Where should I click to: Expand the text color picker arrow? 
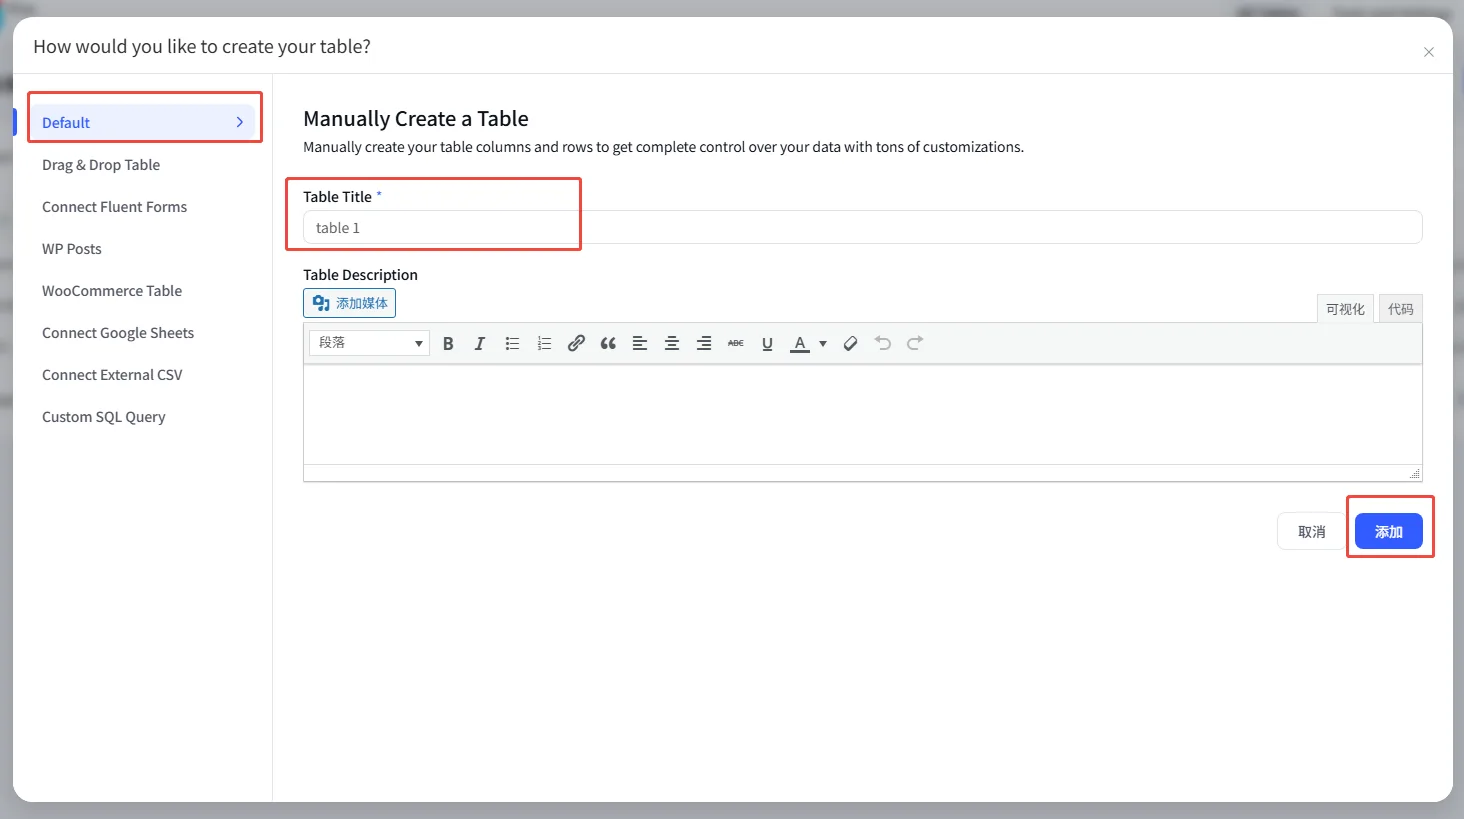coord(823,343)
